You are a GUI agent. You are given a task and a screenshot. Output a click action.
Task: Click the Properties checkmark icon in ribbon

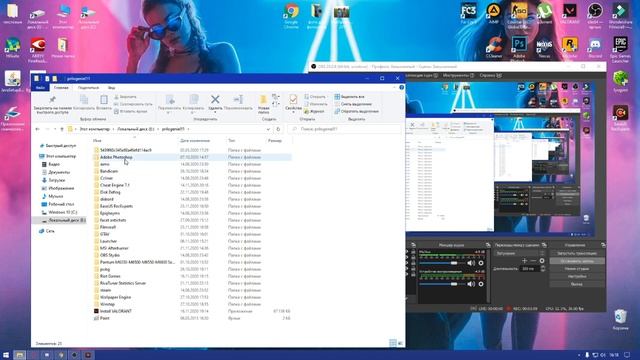(x=293, y=100)
